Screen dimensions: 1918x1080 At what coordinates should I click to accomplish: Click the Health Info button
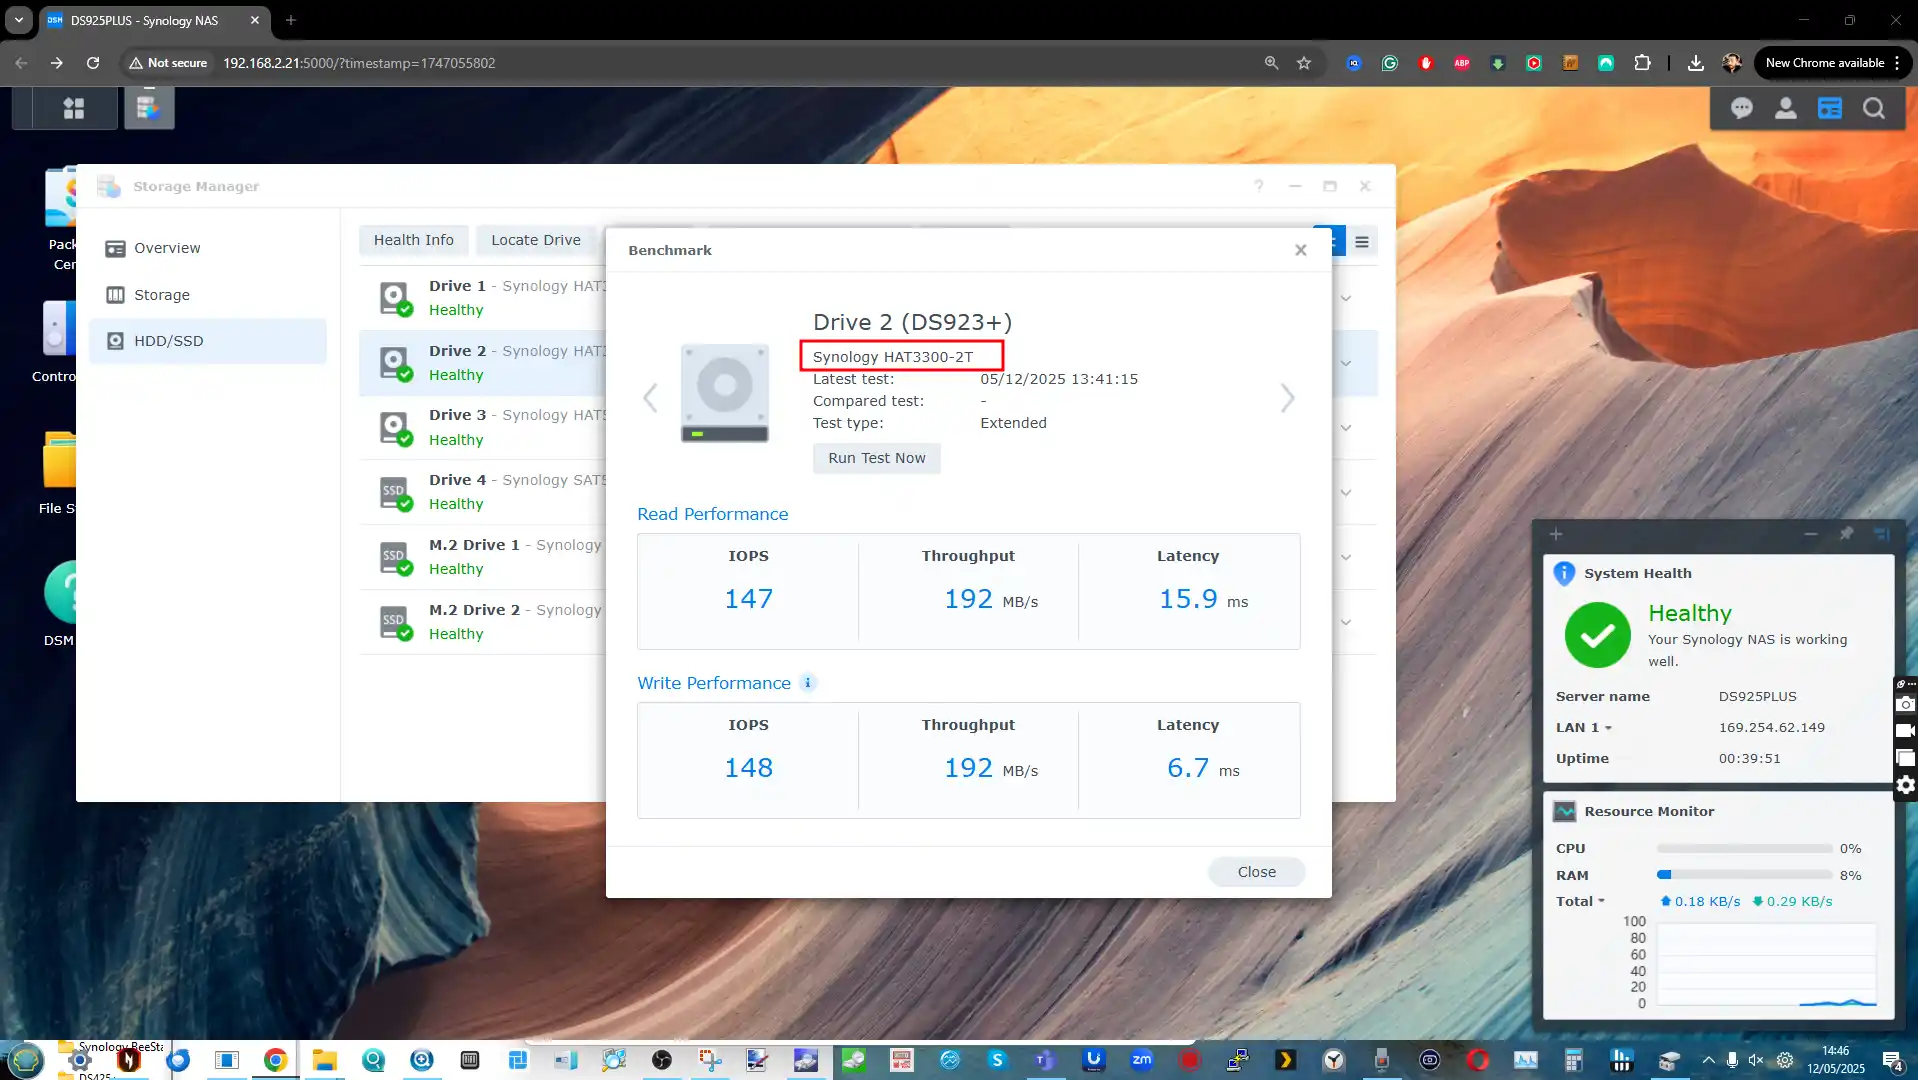point(413,240)
